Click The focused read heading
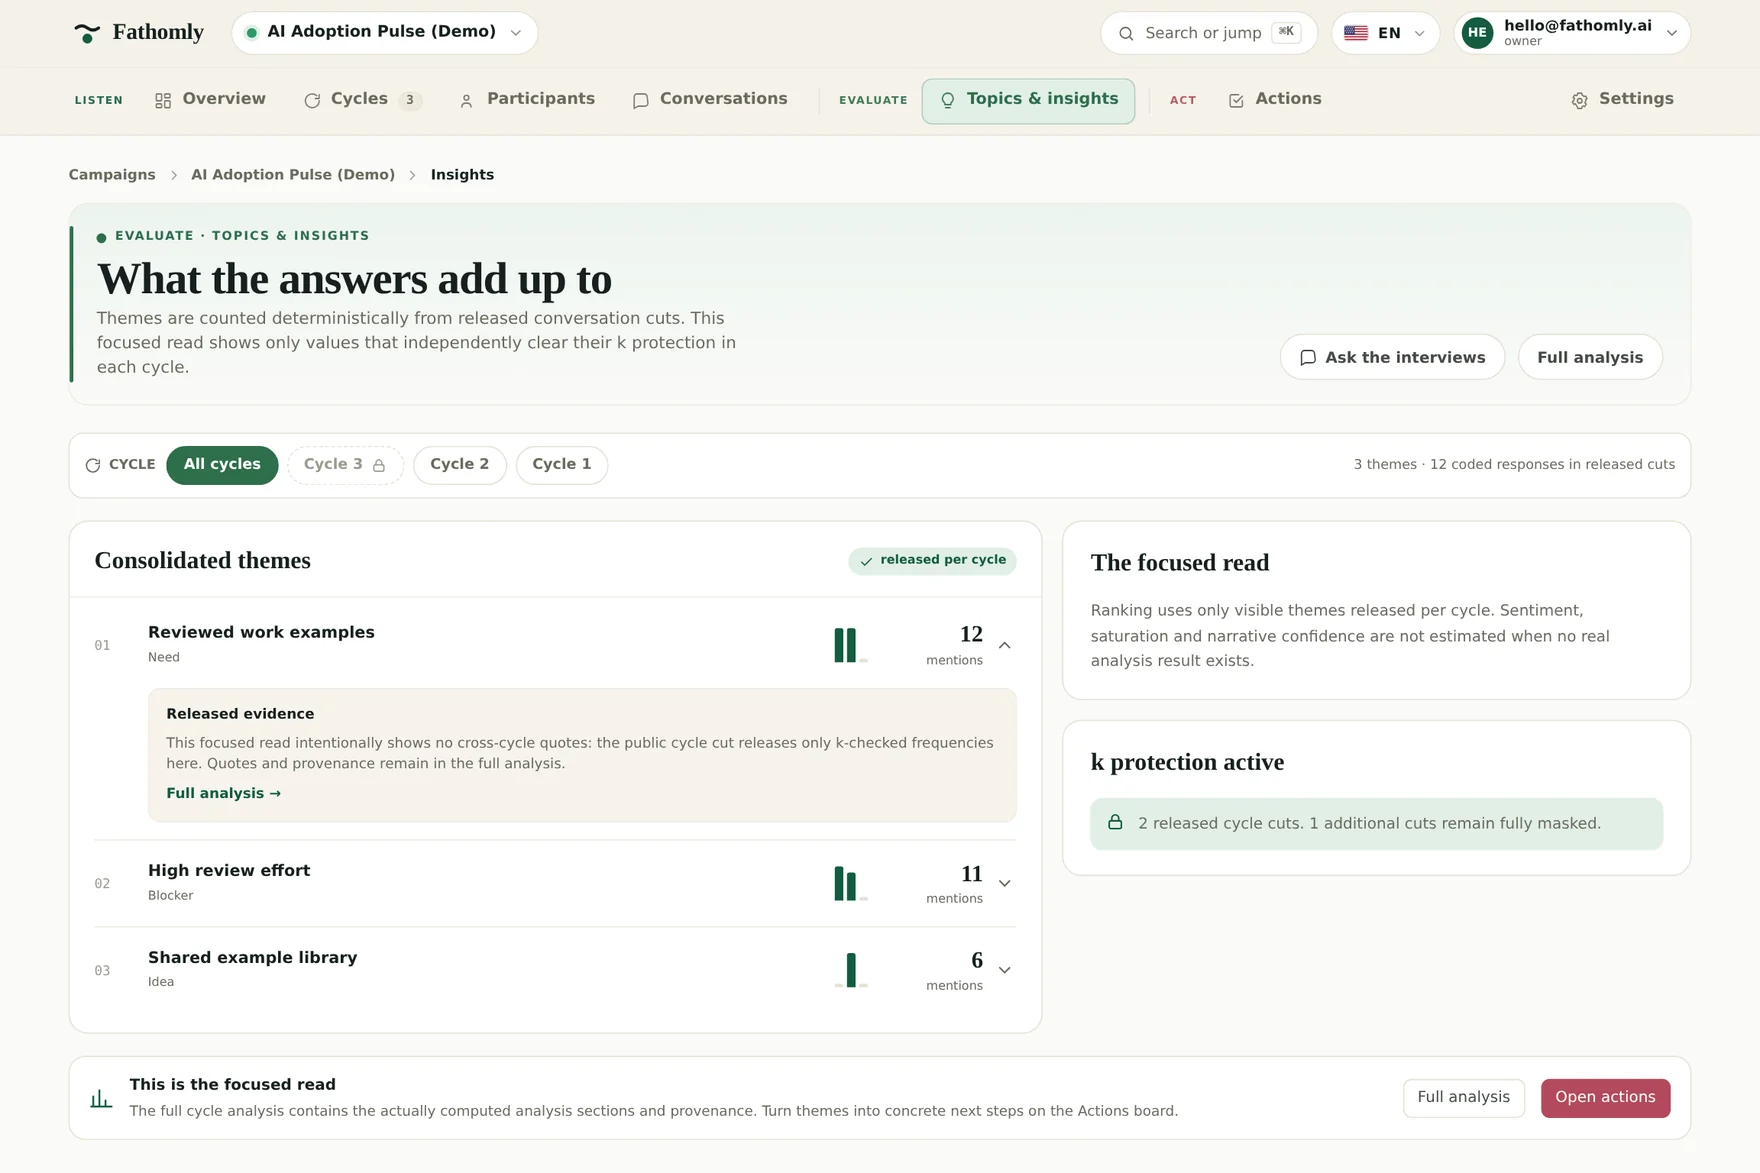The width and height of the screenshot is (1760, 1173). (x=1180, y=563)
